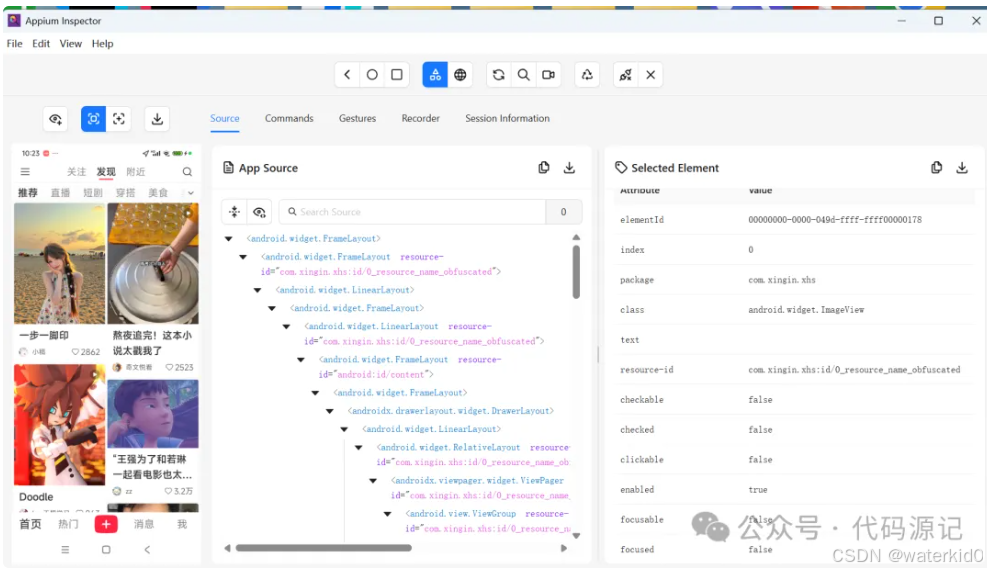Image resolution: width=987 pixels, height=573 pixels.
Task: Click the plug/detach session icon
Action: [x=626, y=75]
